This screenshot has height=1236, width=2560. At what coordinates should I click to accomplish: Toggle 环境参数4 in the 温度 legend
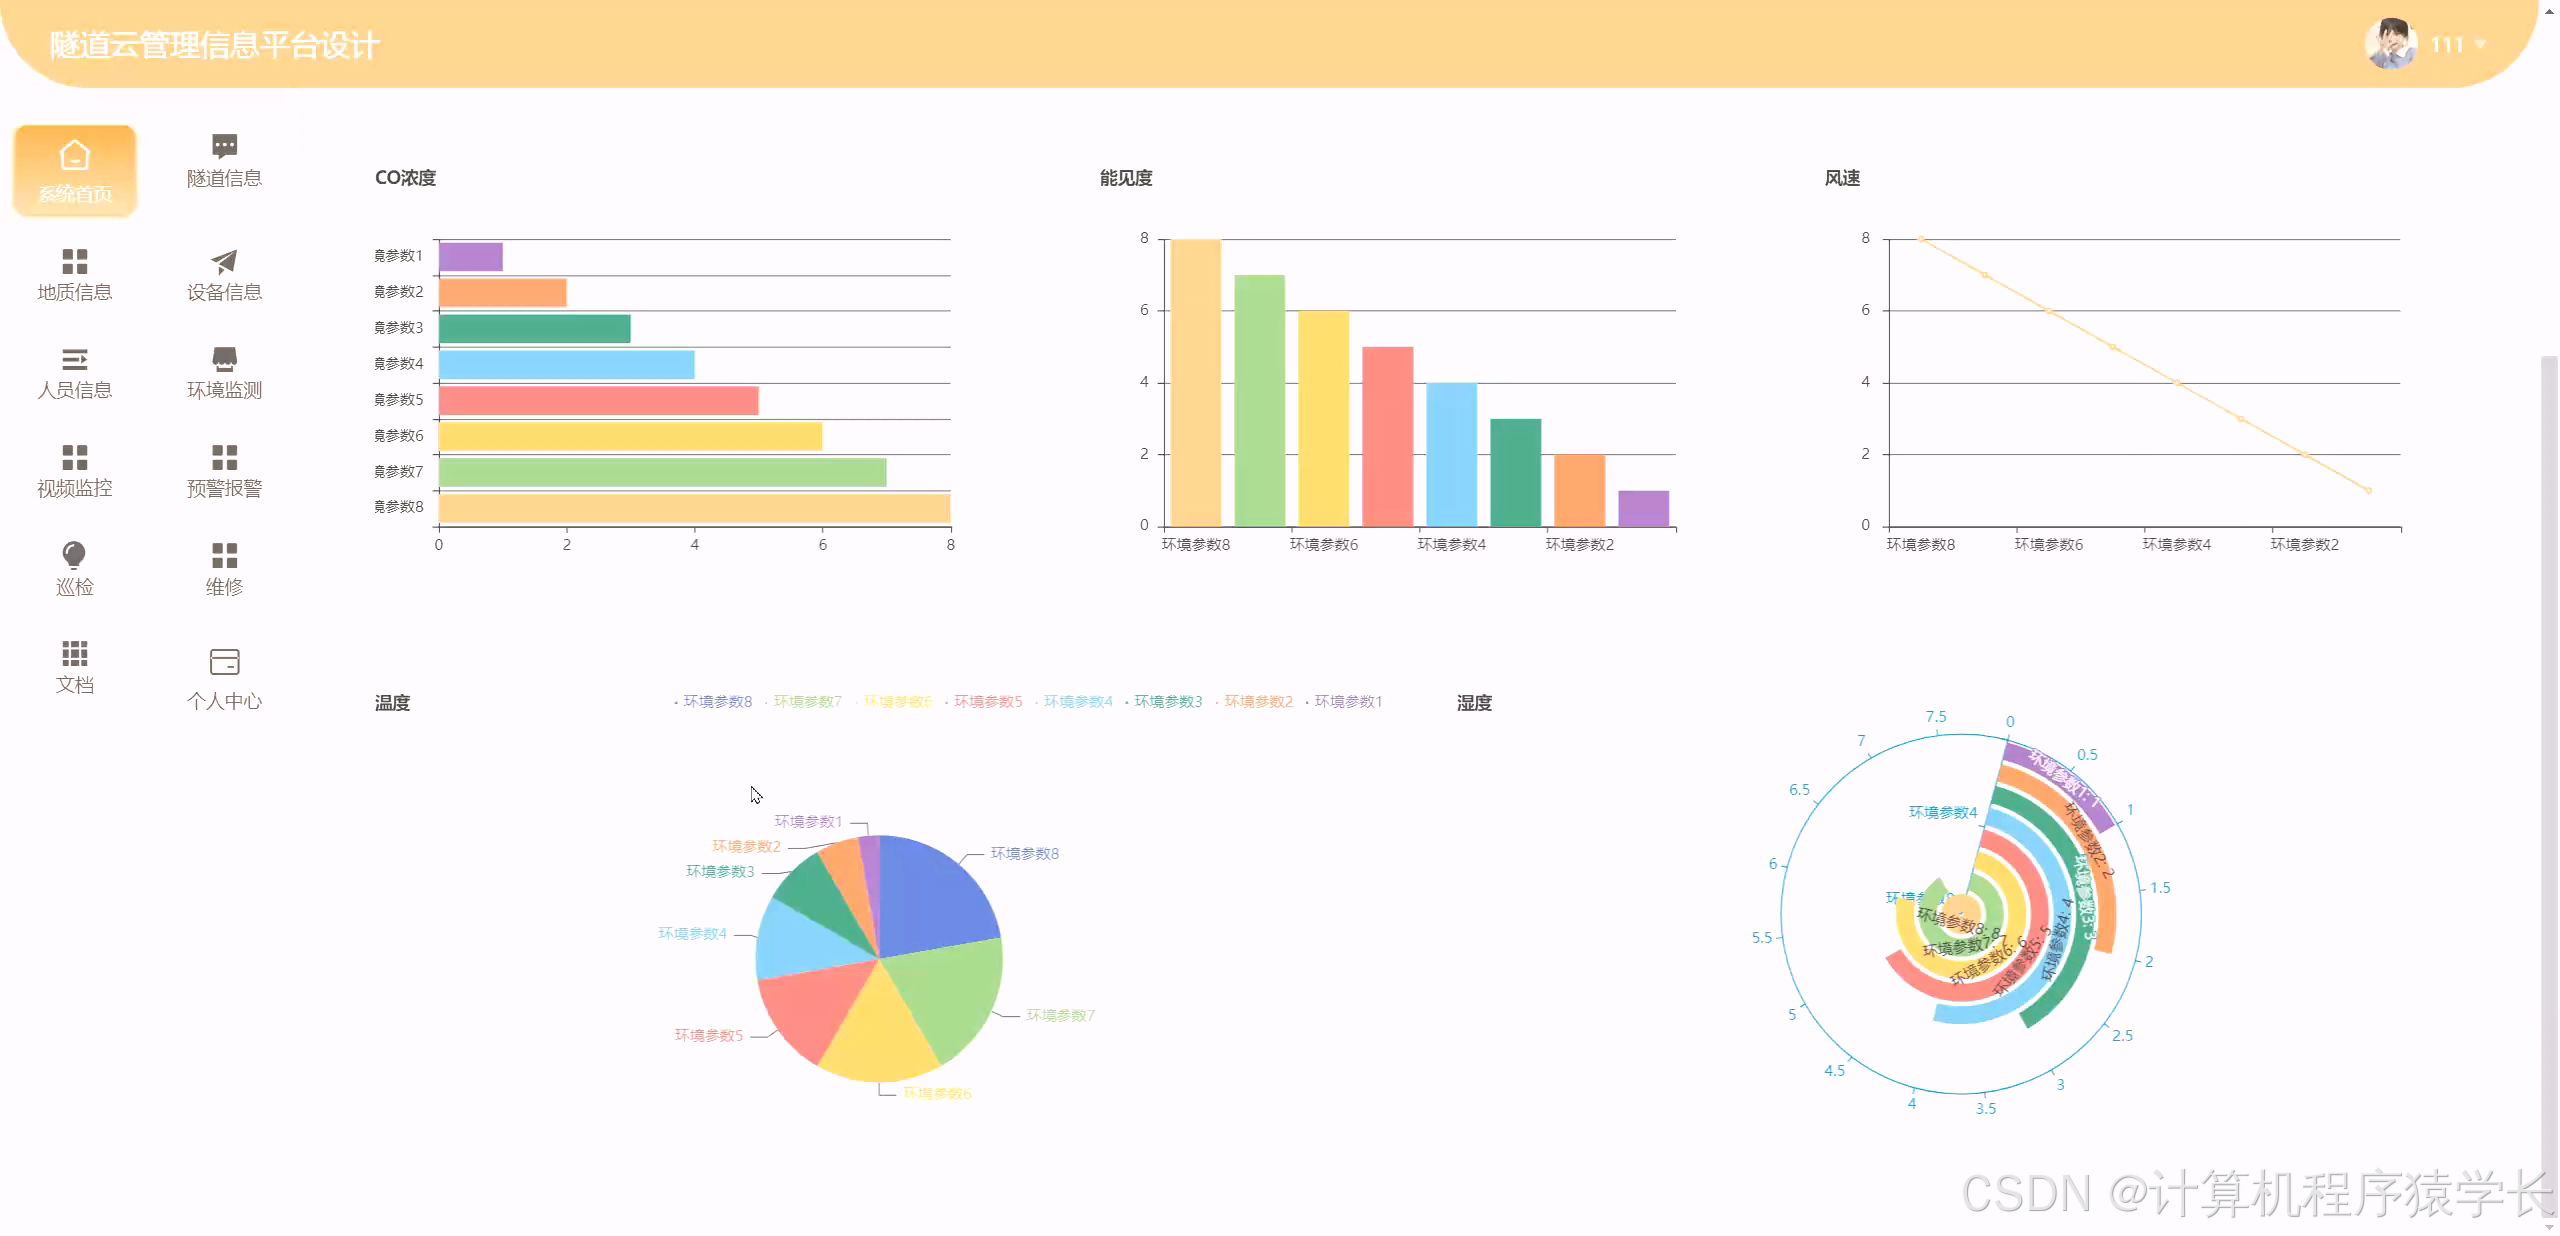tap(1073, 702)
